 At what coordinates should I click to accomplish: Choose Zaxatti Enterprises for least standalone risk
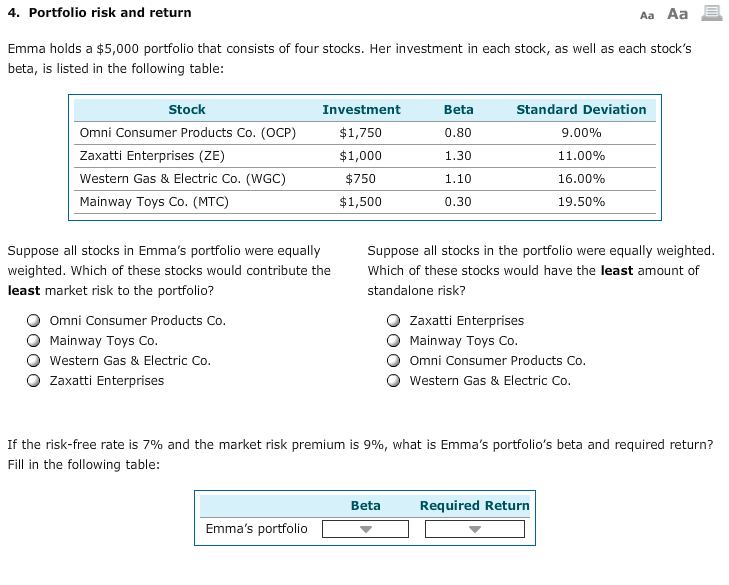point(393,321)
